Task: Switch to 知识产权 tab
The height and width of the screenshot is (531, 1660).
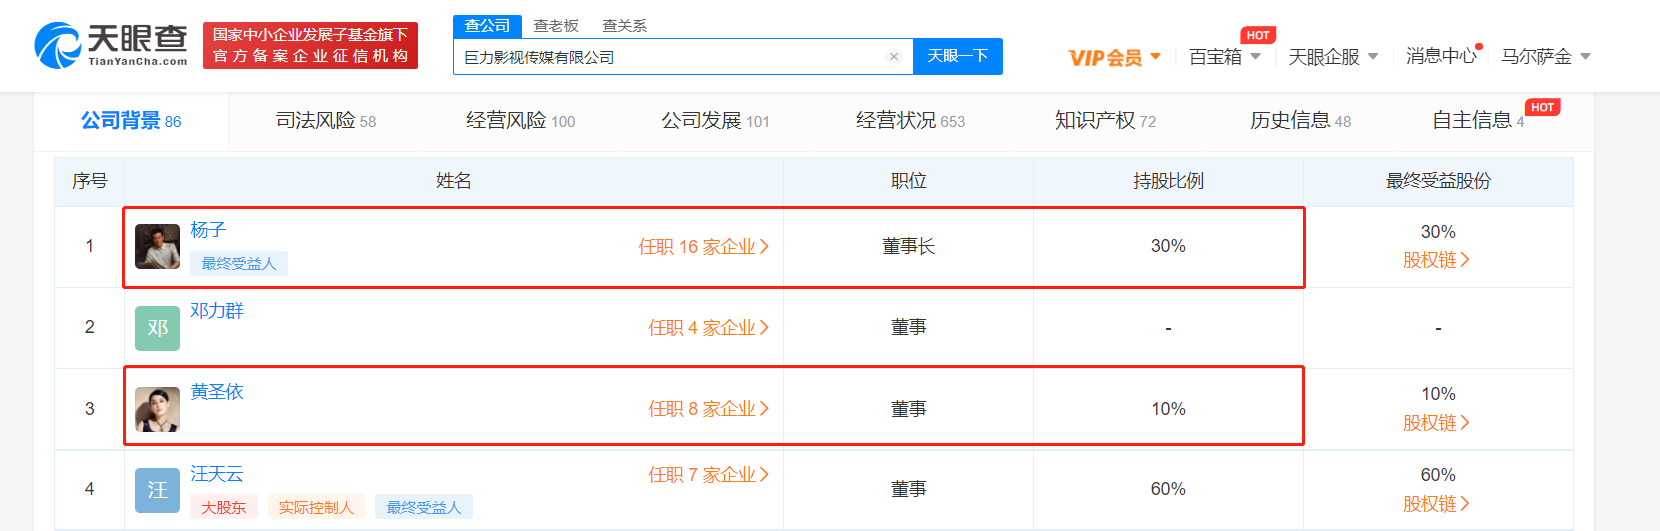Action: point(1105,121)
